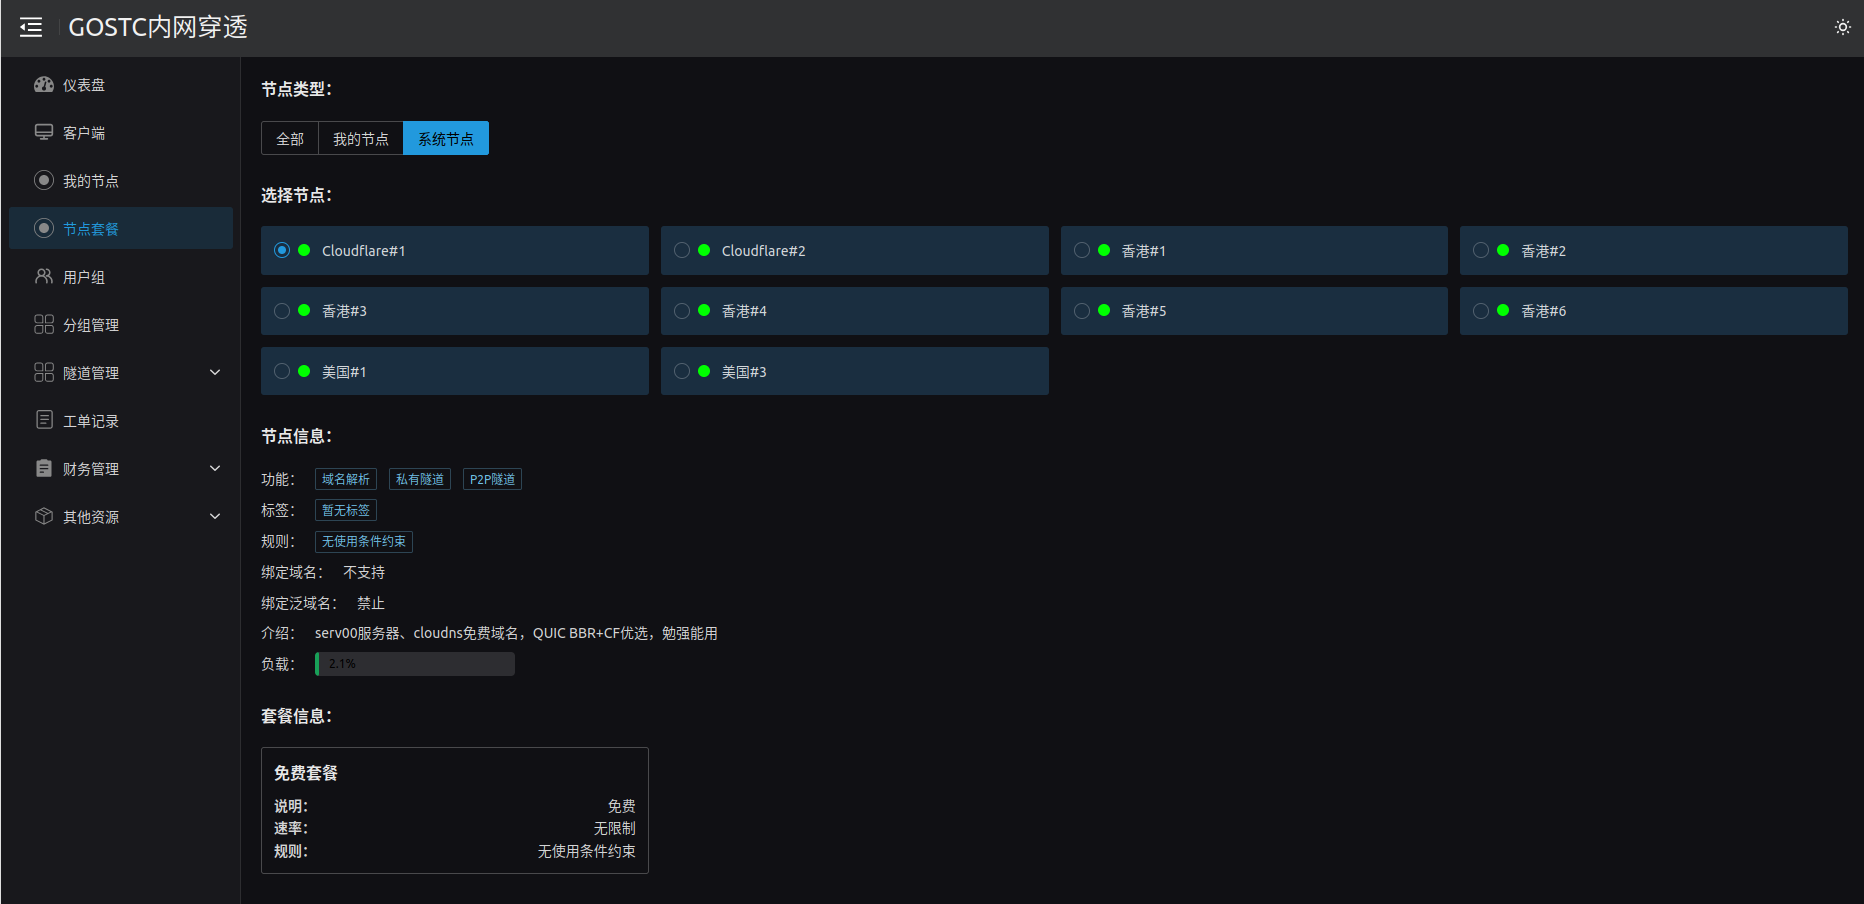This screenshot has height=904, width=1864.
Task: Open the dashboard gauge icon
Action: click(x=44, y=85)
